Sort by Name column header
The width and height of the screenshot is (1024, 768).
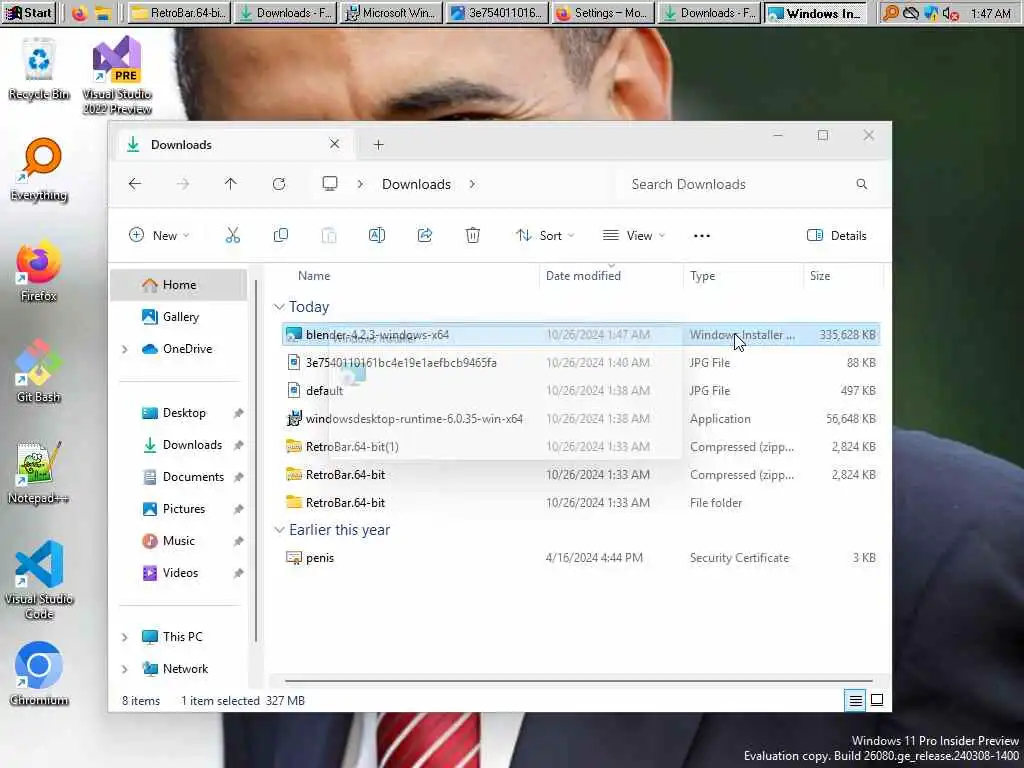pyautogui.click(x=314, y=276)
